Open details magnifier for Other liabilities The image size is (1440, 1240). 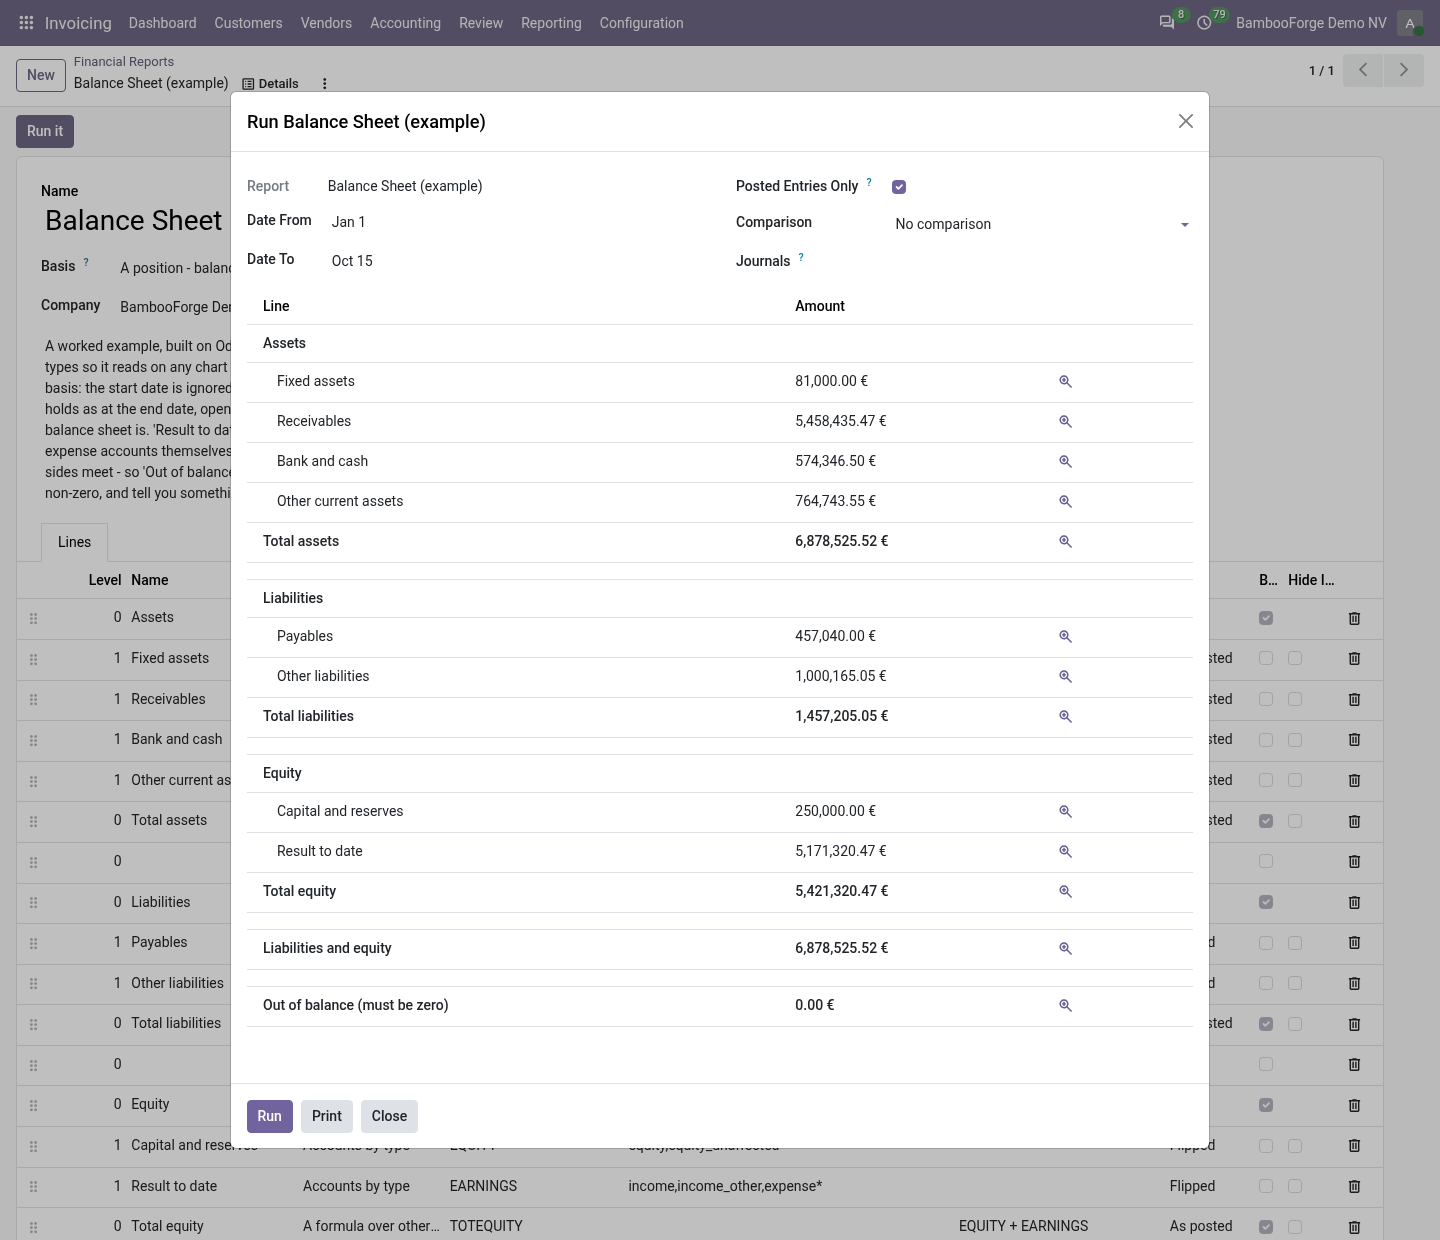pyautogui.click(x=1065, y=677)
